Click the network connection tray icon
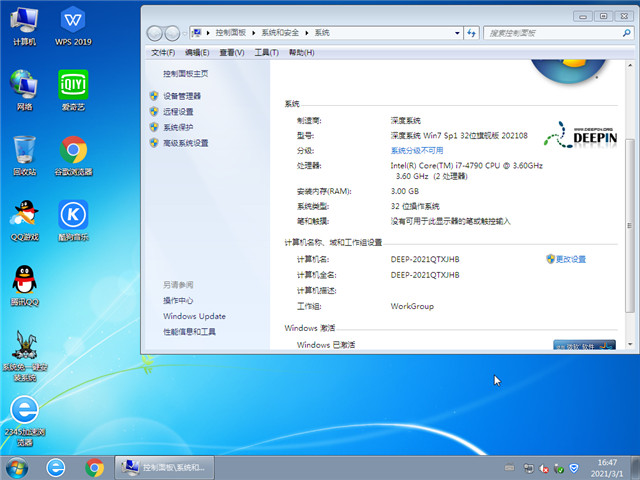This screenshot has height=480, width=640. tap(528, 468)
